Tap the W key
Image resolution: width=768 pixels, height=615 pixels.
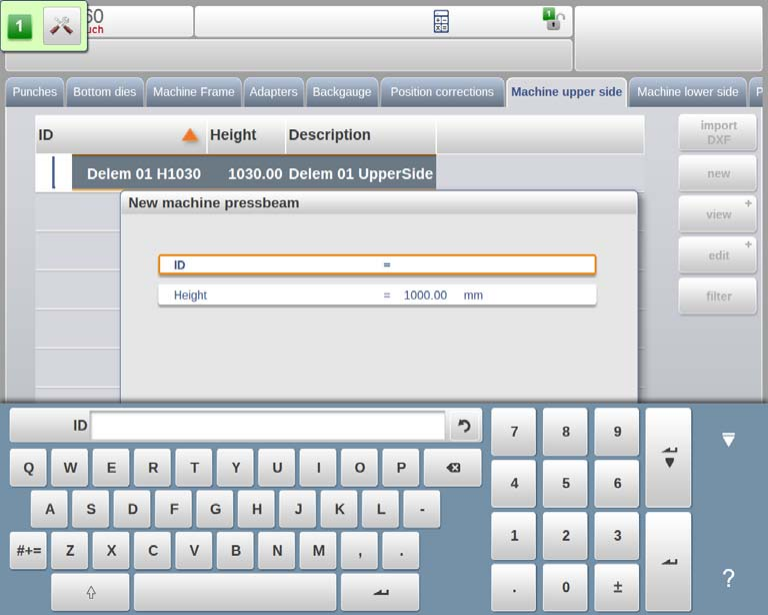[x=70, y=468]
